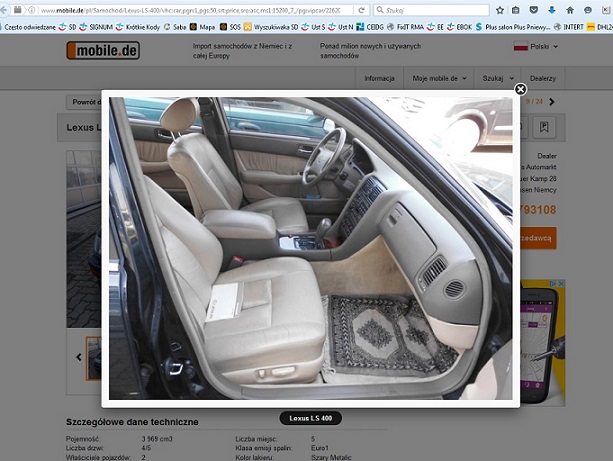Screen dimensions: 613x461
Task: Open site identity info icon in address bar
Action: click(x=32, y=10)
